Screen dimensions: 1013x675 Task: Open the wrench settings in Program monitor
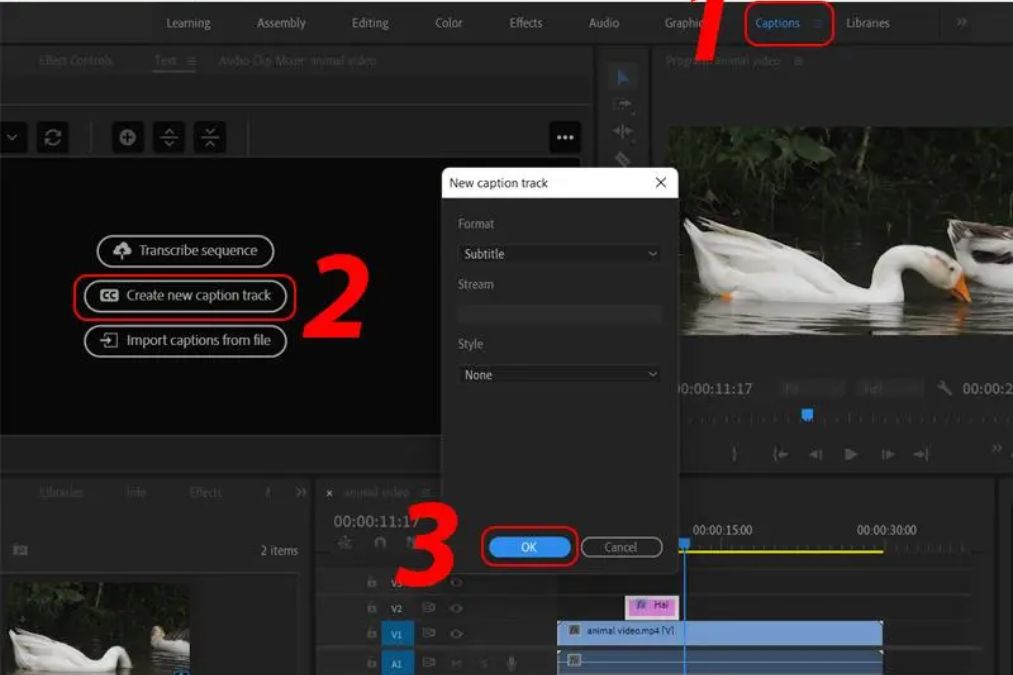click(944, 388)
